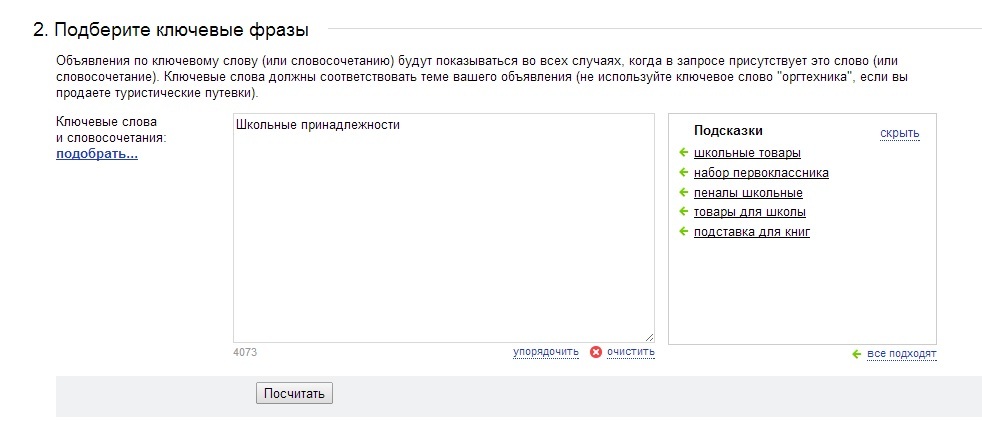Click the label Ключевые слова и словосочетания
This screenshot has height=441, width=982.
coord(111,130)
